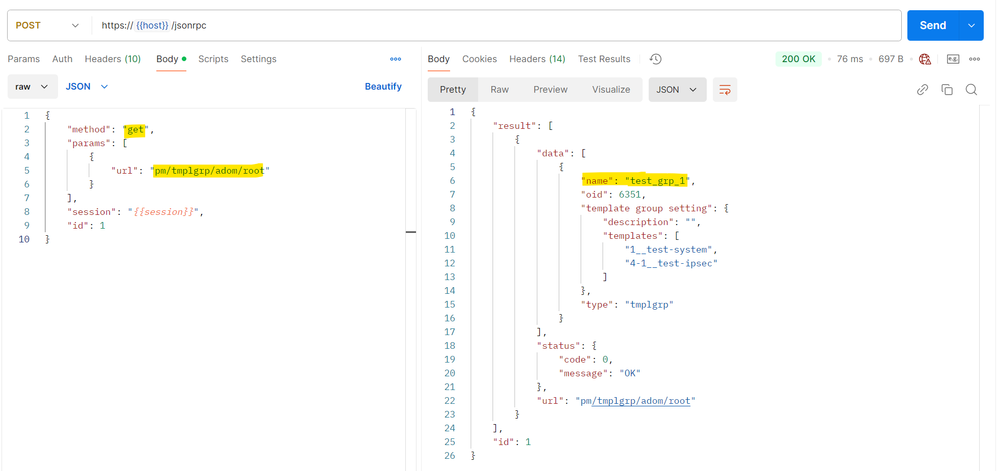The height and width of the screenshot is (471, 998).
Task: Click Beautify to format body
Action: coord(383,87)
